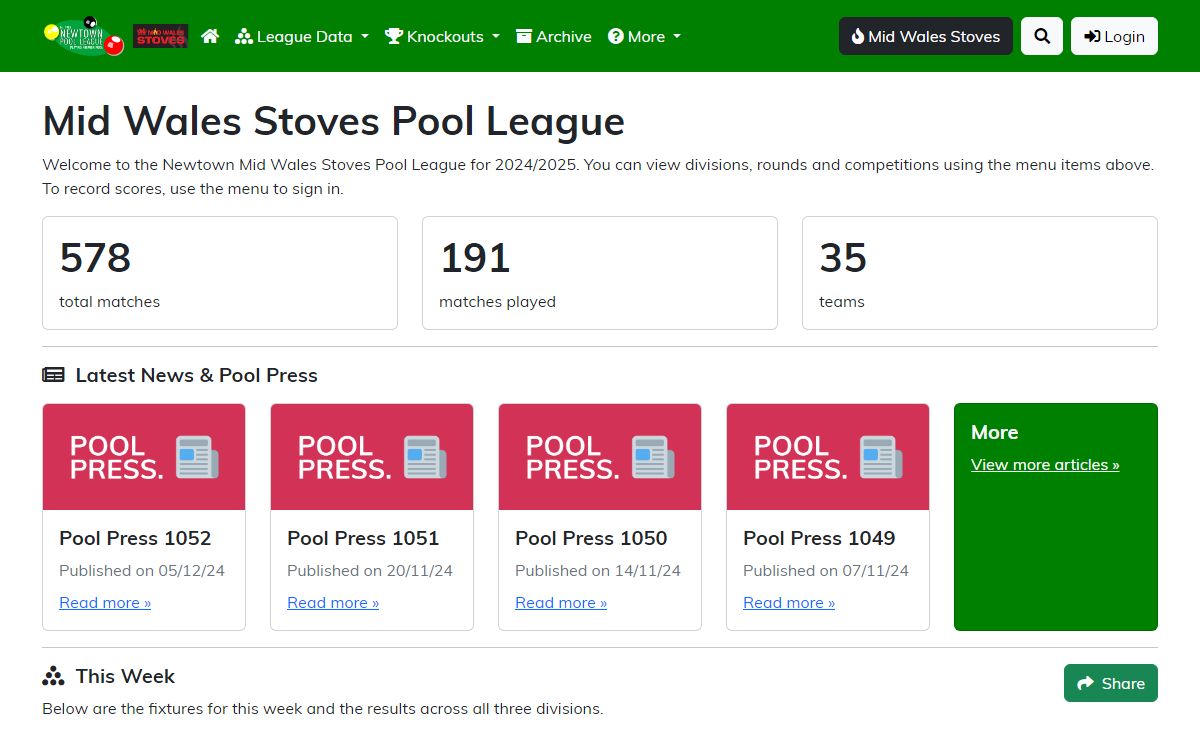1200x740 pixels.
Task: Click the Pool Press 1051 banner image
Action: 372,457
